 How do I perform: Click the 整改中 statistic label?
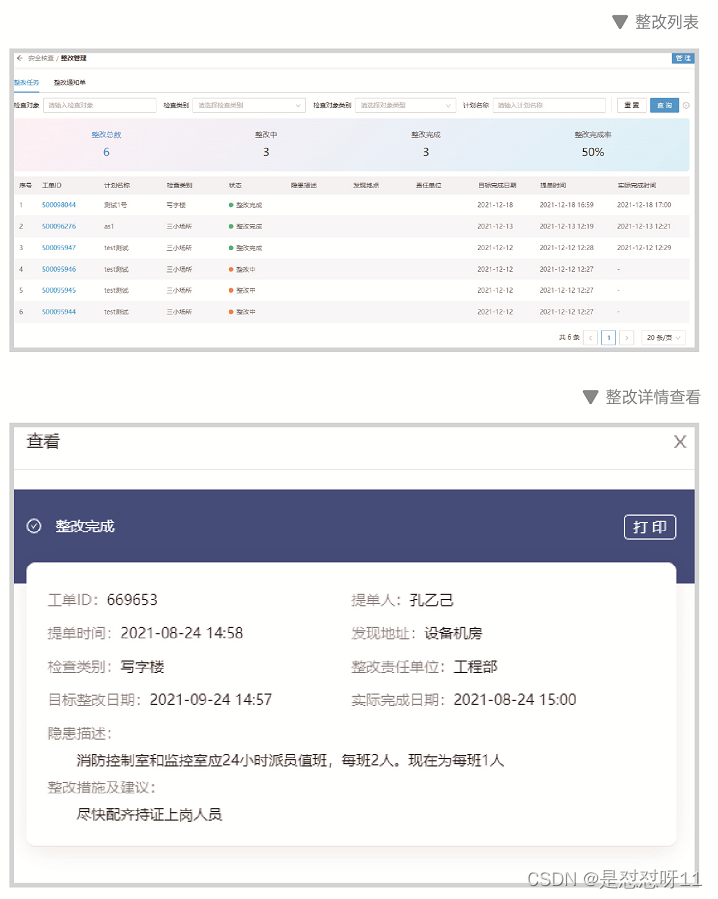point(266,135)
